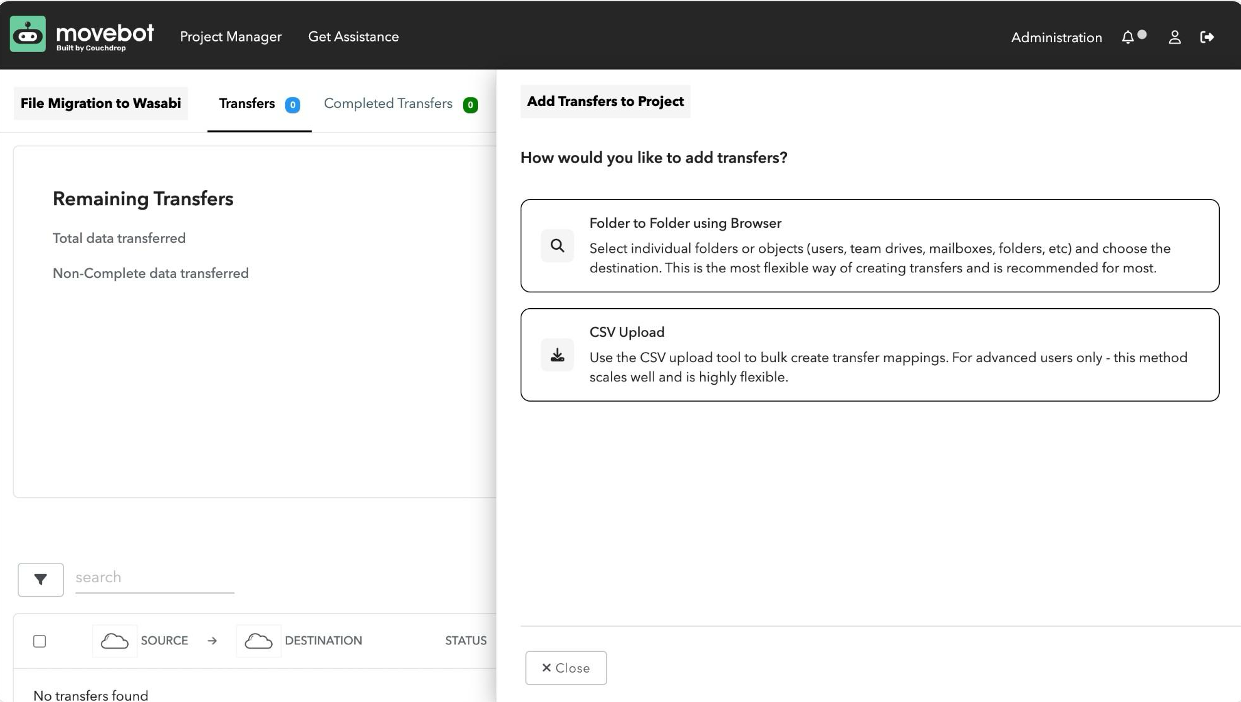Image resolution: width=1241 pixels, height=702 pixels.
Task: Open the user profile icon
Action: coord(1175,37)
